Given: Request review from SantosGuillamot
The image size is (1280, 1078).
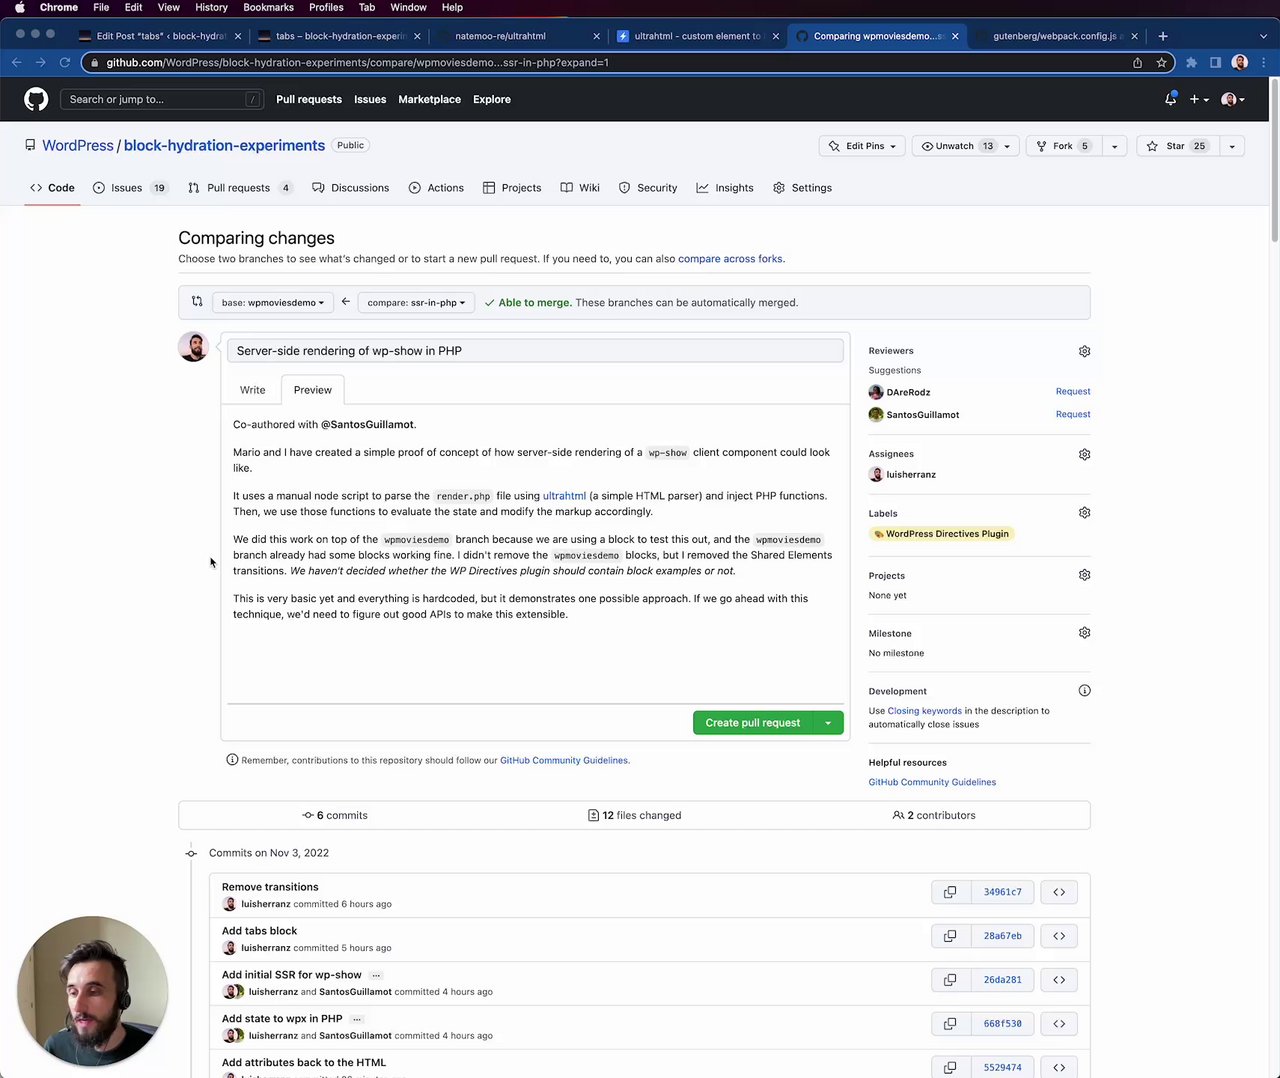Looking at the screenshot, I should point(1073,414).
